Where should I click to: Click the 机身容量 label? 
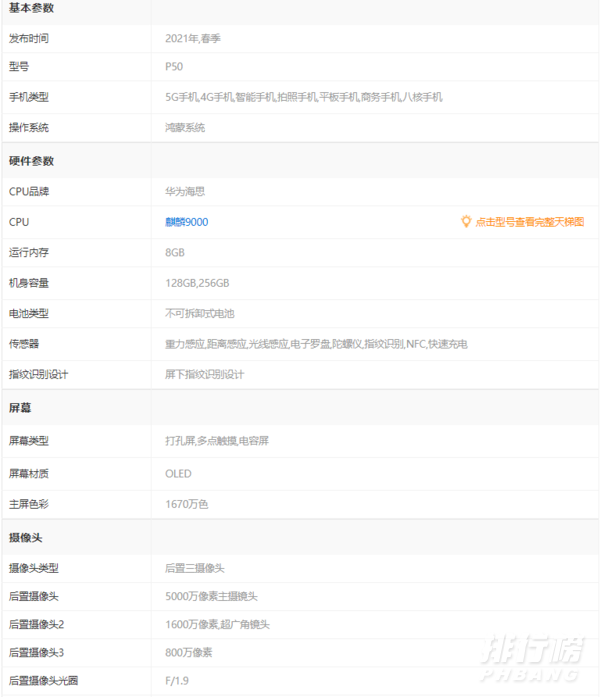pos(29,283)
